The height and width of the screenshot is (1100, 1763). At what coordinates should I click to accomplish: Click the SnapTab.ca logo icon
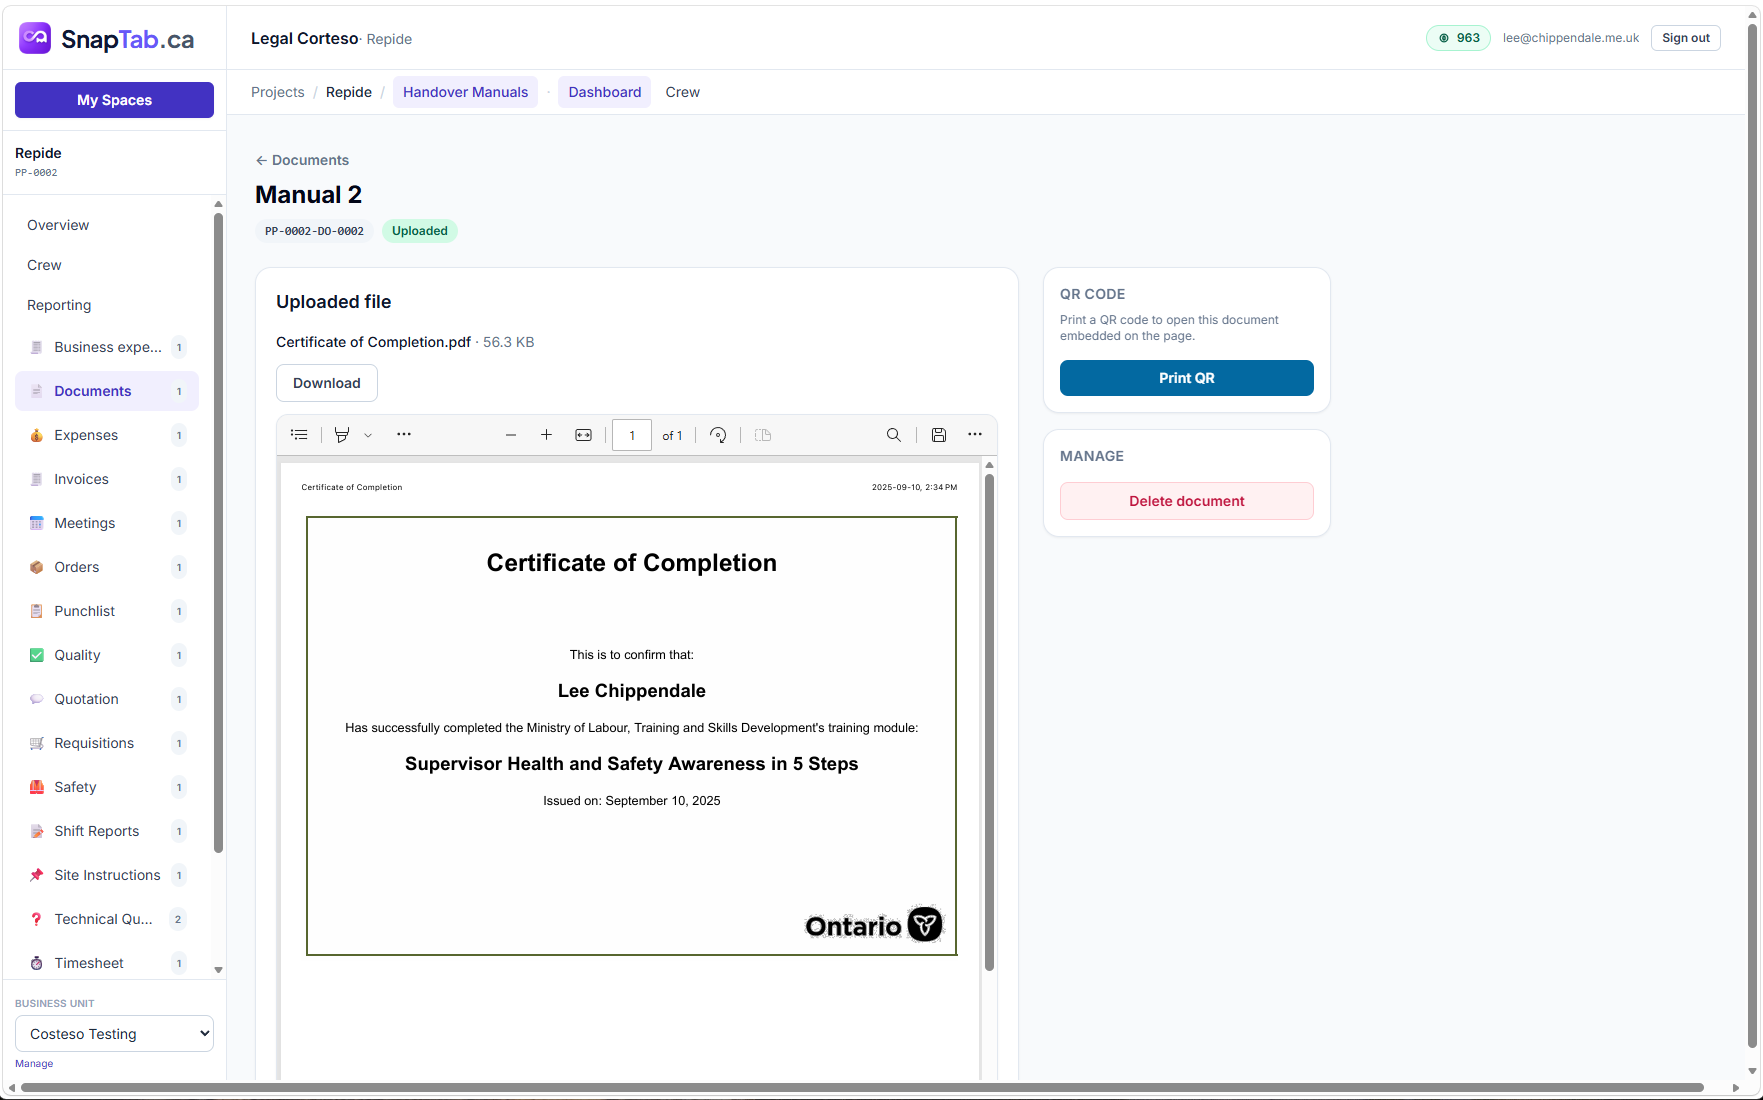[35, 38]
